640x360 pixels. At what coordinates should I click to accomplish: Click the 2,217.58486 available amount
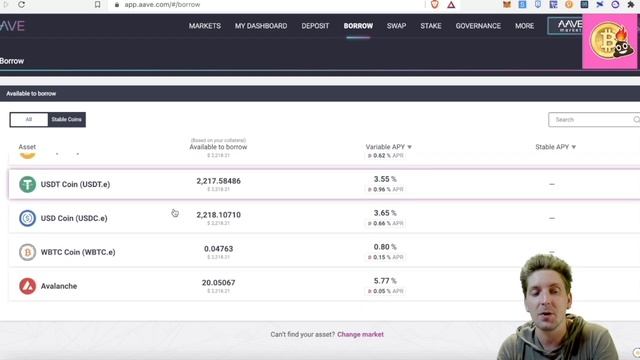[x=218, y=181]
